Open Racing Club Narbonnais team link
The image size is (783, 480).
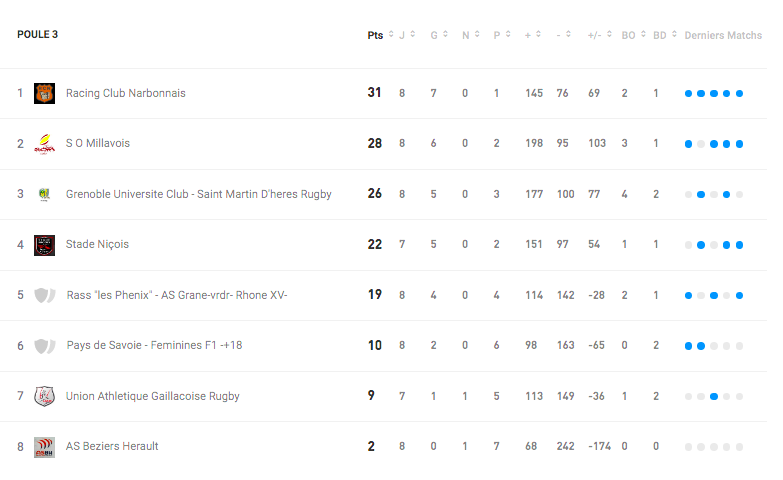click(x=125, y=93)
